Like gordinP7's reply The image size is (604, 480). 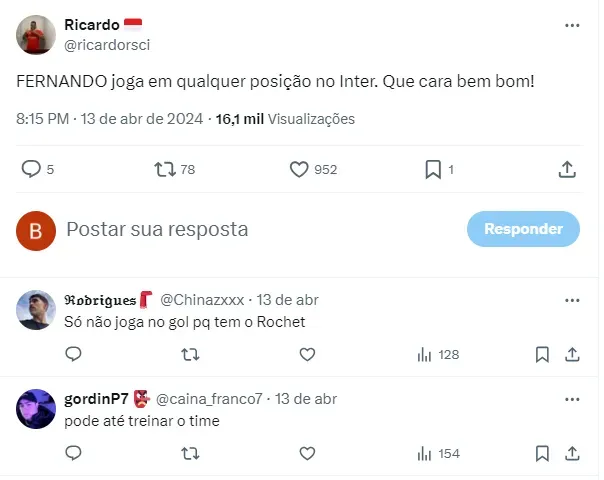click(x=307, y=453)
